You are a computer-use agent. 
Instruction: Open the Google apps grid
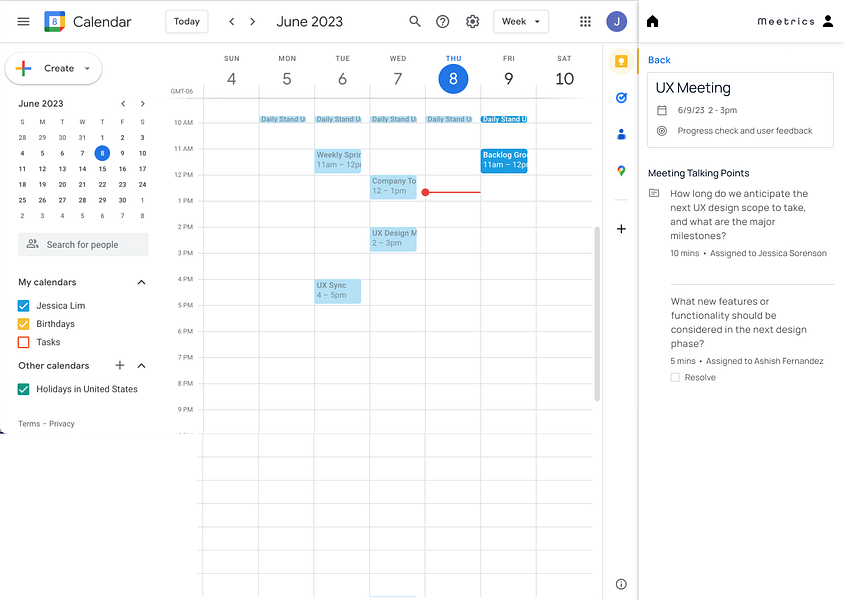[x=585, y=22]
